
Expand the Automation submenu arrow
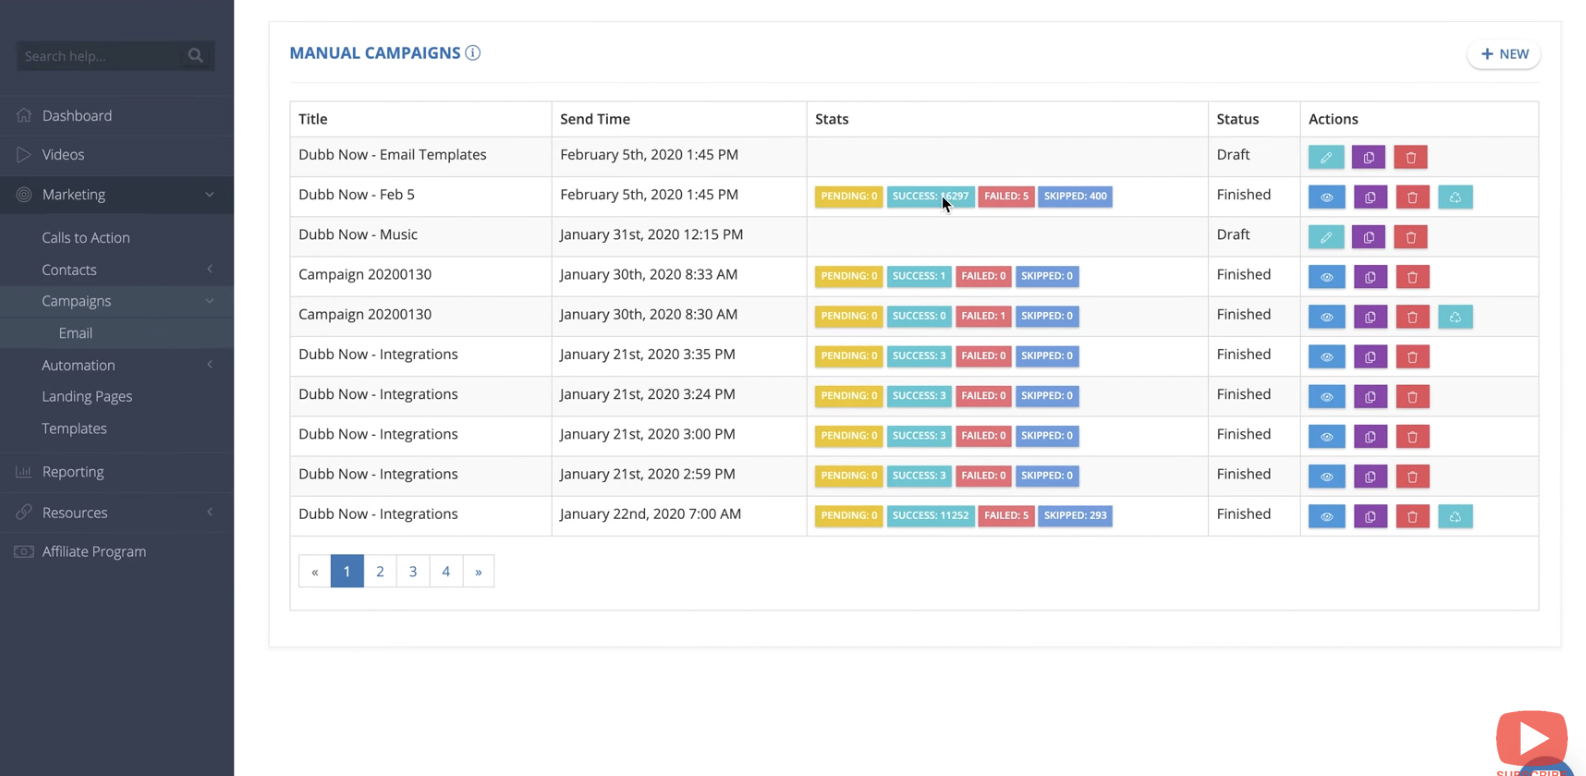click(209, 365)
